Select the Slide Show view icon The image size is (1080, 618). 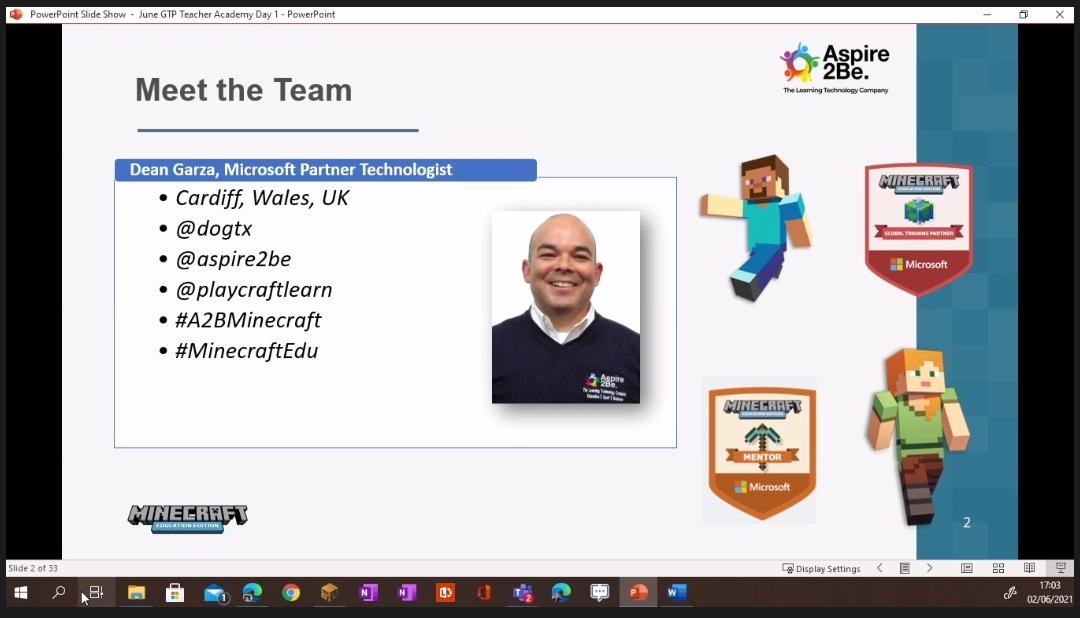(x=1061, y=568)
